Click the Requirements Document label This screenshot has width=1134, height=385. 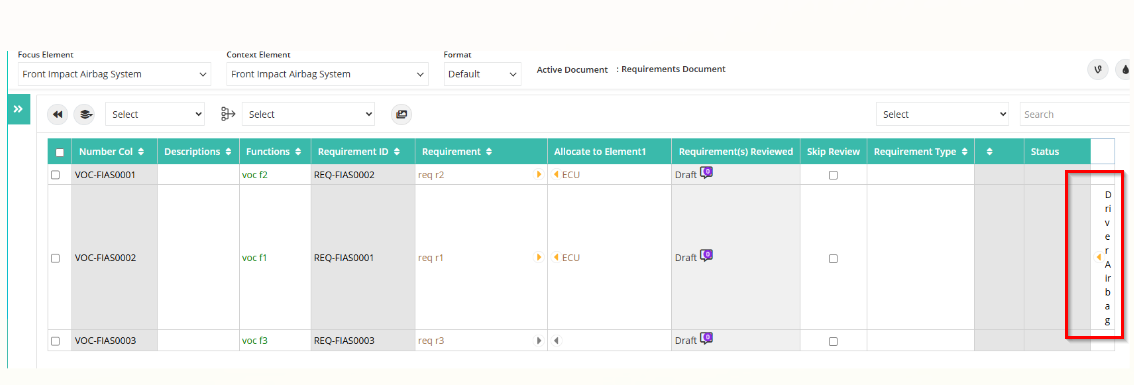pyautogui.click(x=673, y=69)
